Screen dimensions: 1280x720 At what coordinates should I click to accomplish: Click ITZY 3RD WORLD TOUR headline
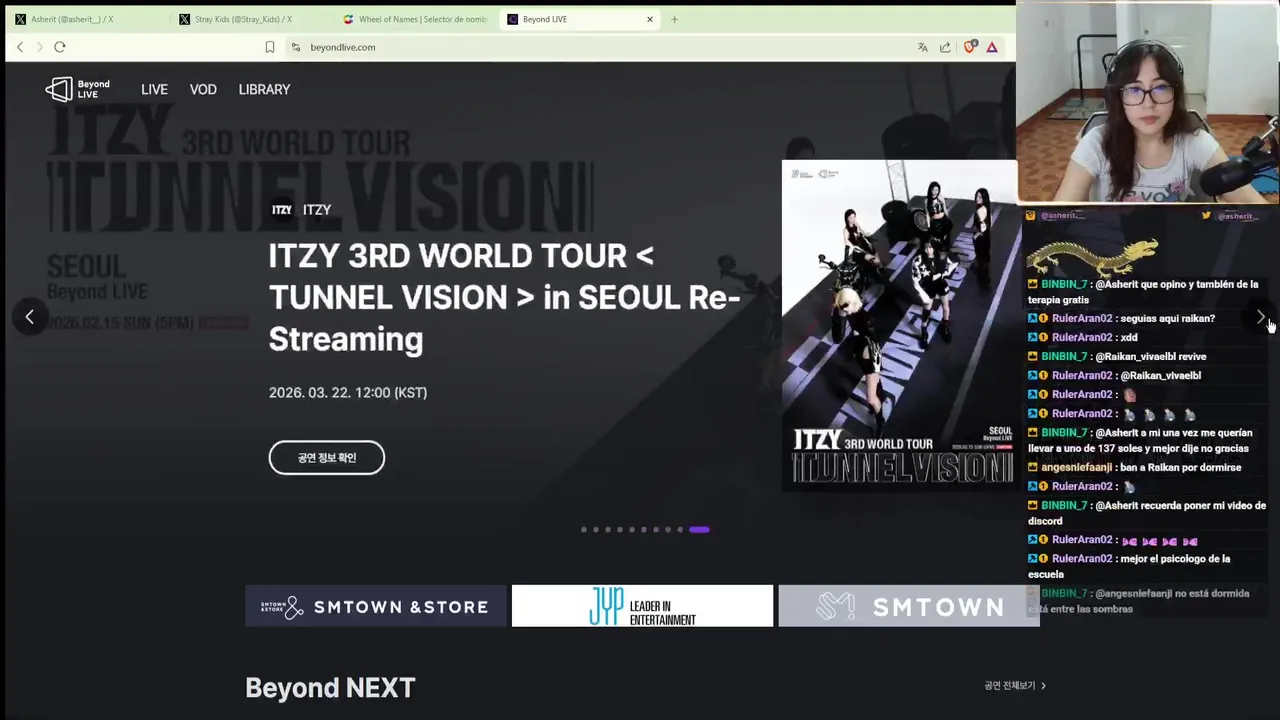tap(505, 297)
